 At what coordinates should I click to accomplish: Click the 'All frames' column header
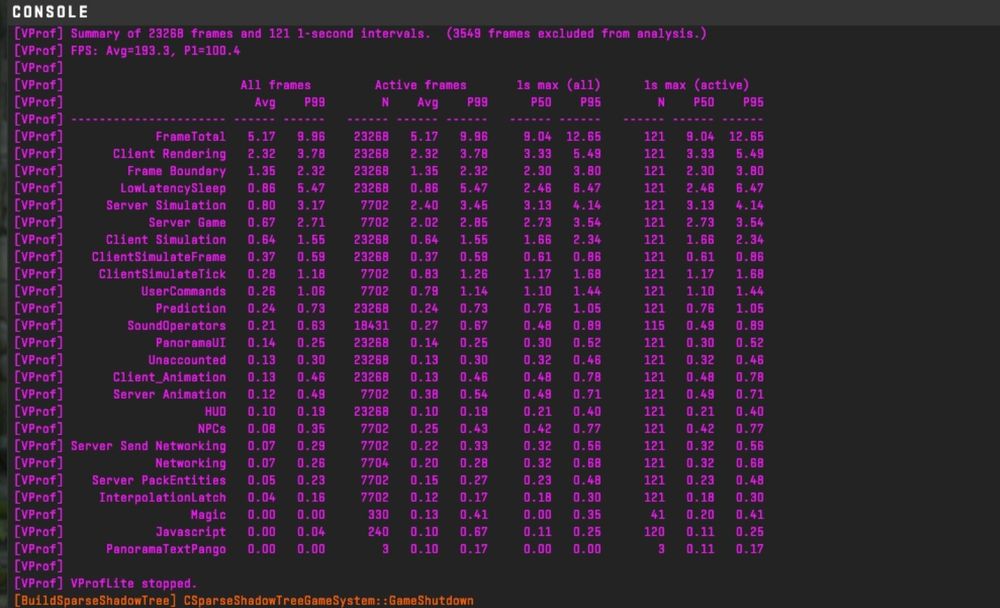tap(276, 85)
